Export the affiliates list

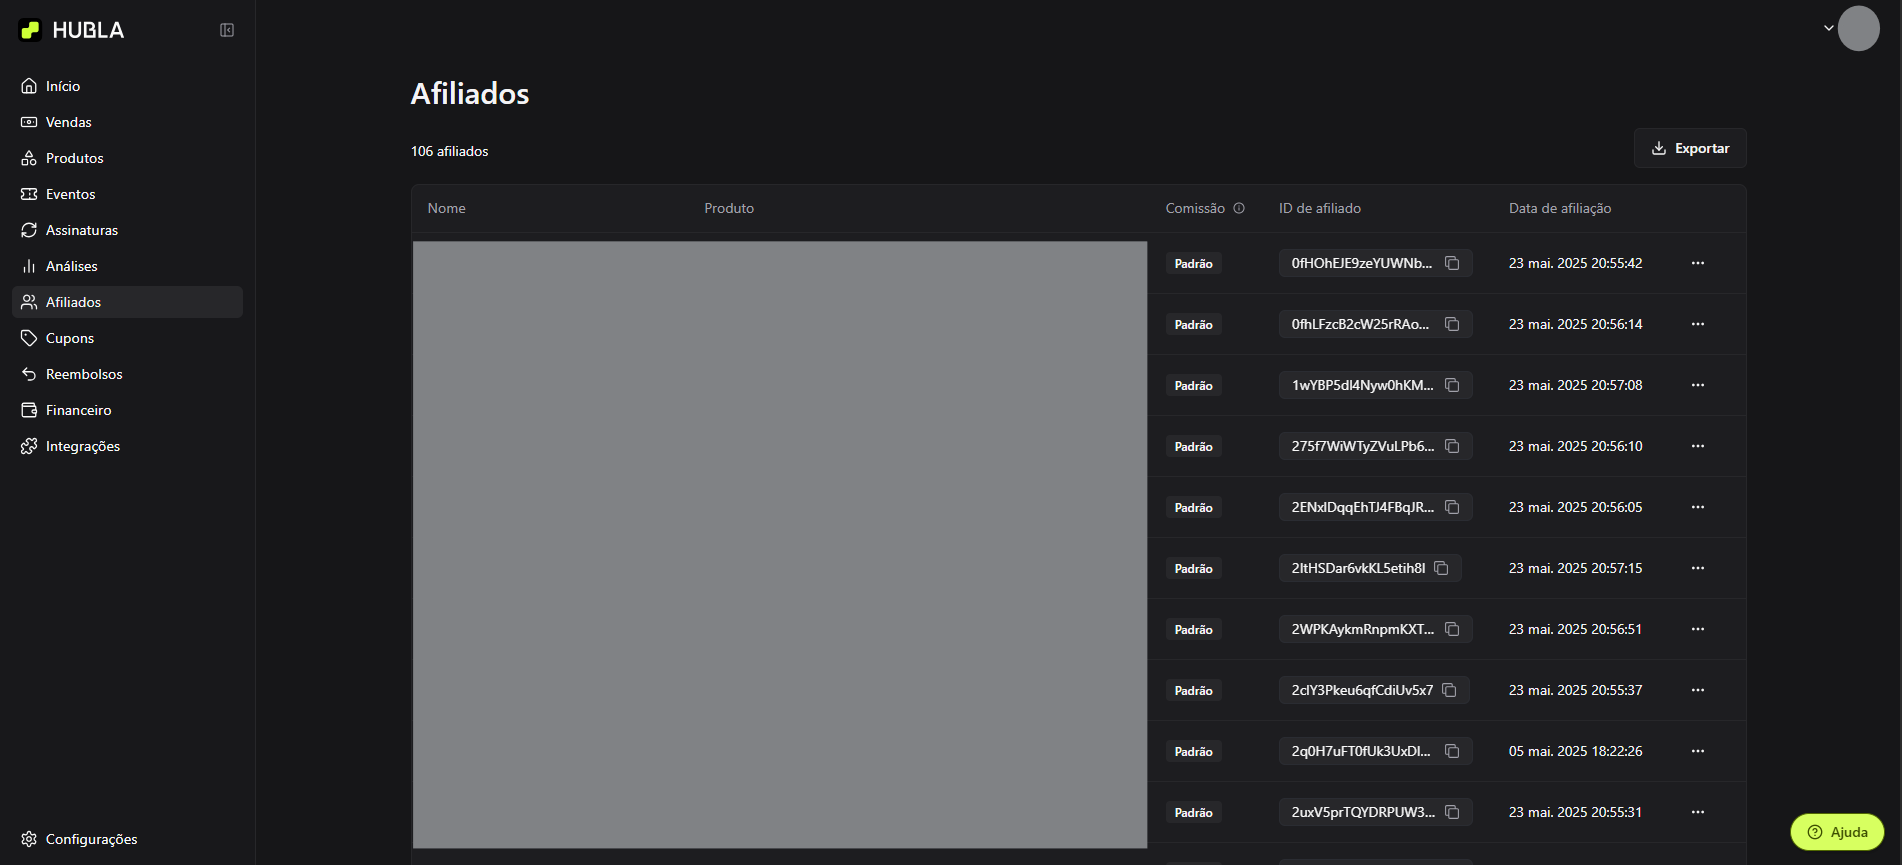(x=1689, y=148)
